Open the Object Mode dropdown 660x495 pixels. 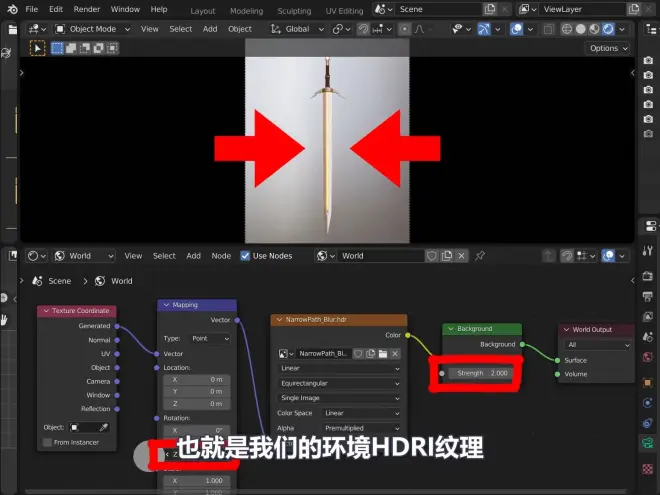click(x=93, y=29)
